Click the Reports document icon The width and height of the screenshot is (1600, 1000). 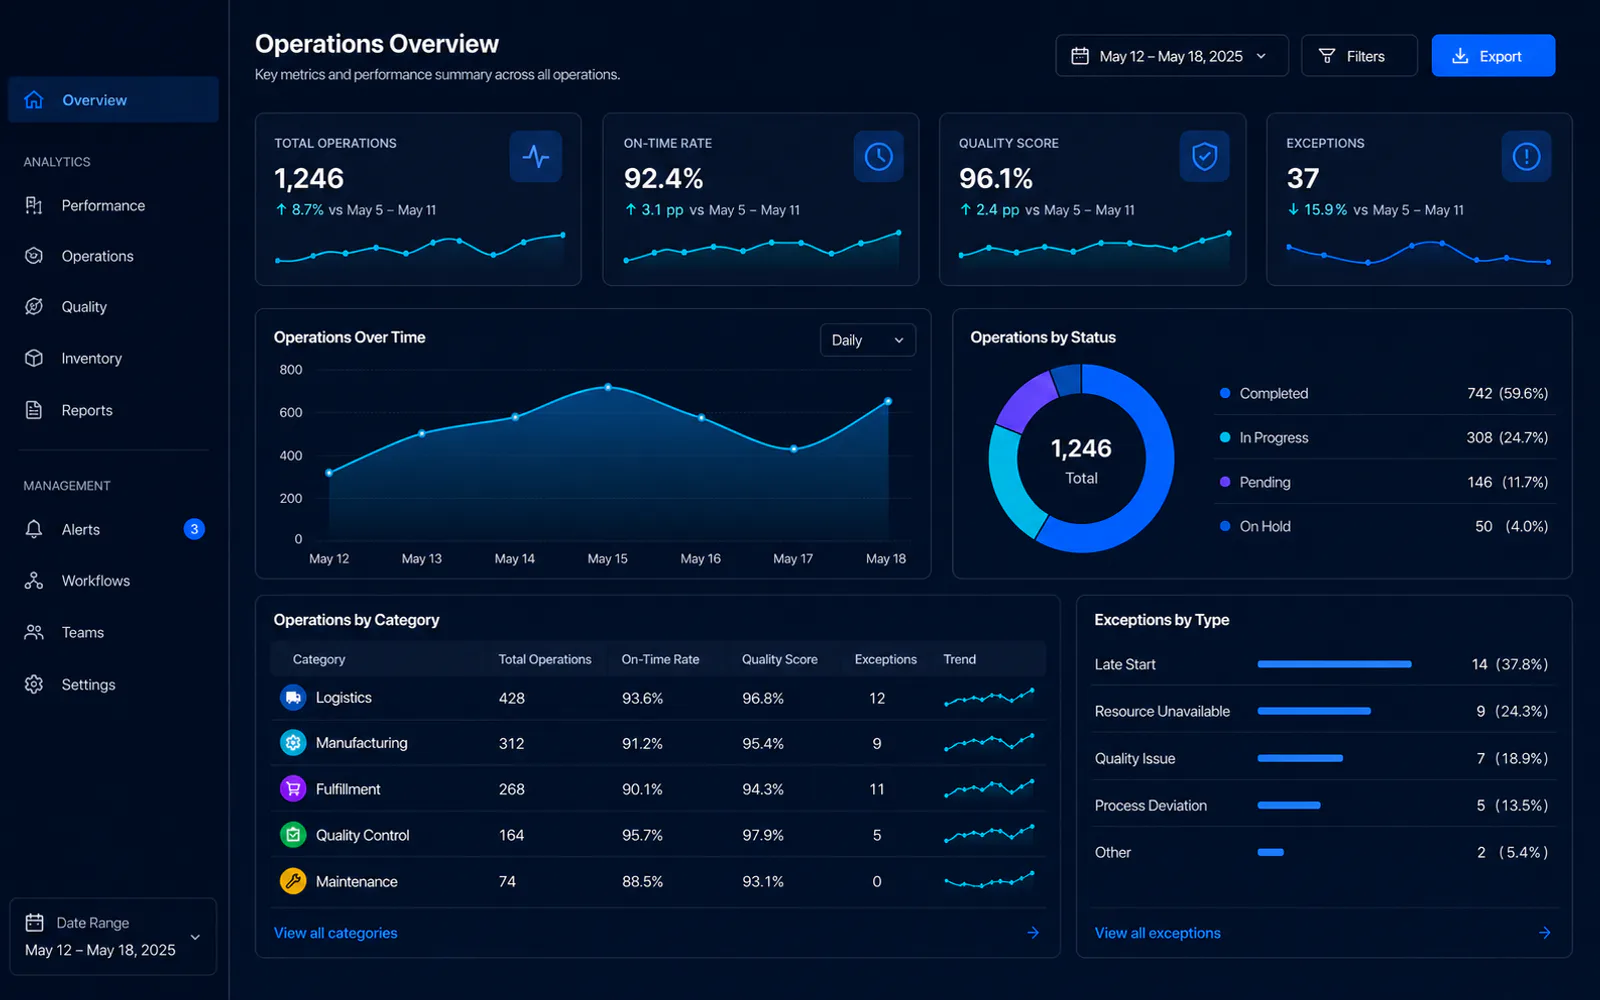pyautogui.click(x=34, y=410)
